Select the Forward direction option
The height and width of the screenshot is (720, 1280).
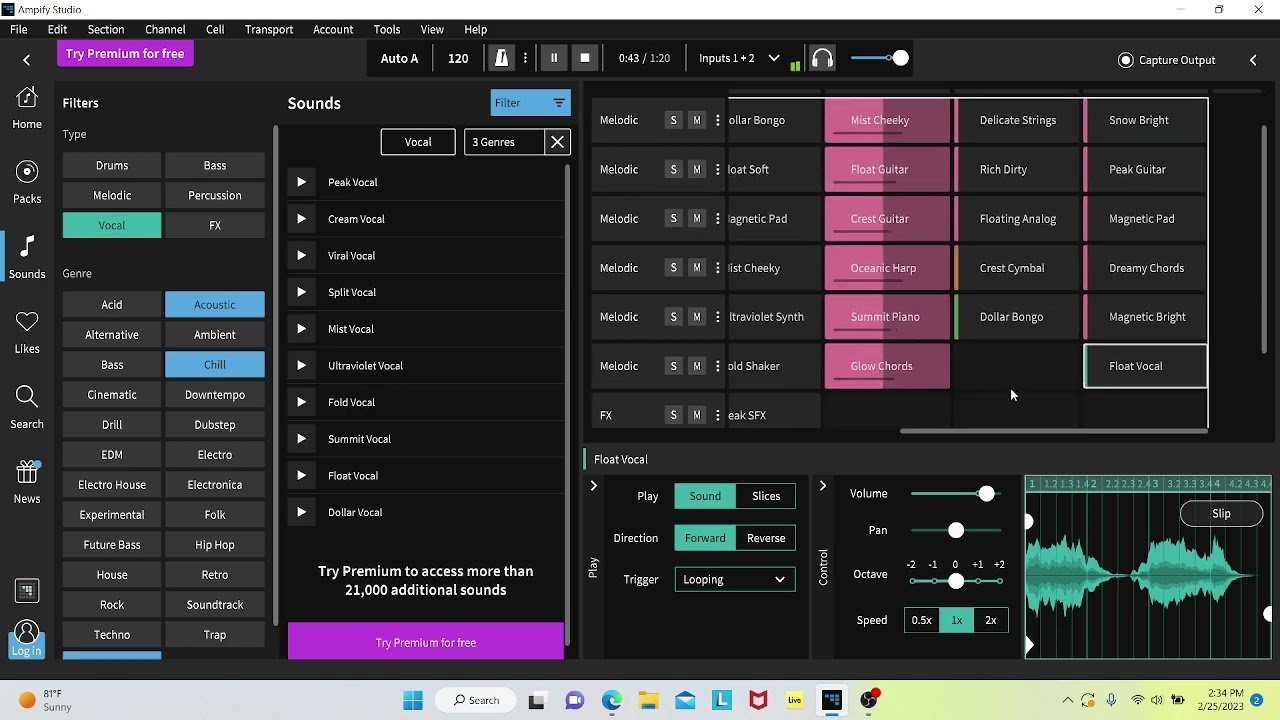[x=705, y=538]
